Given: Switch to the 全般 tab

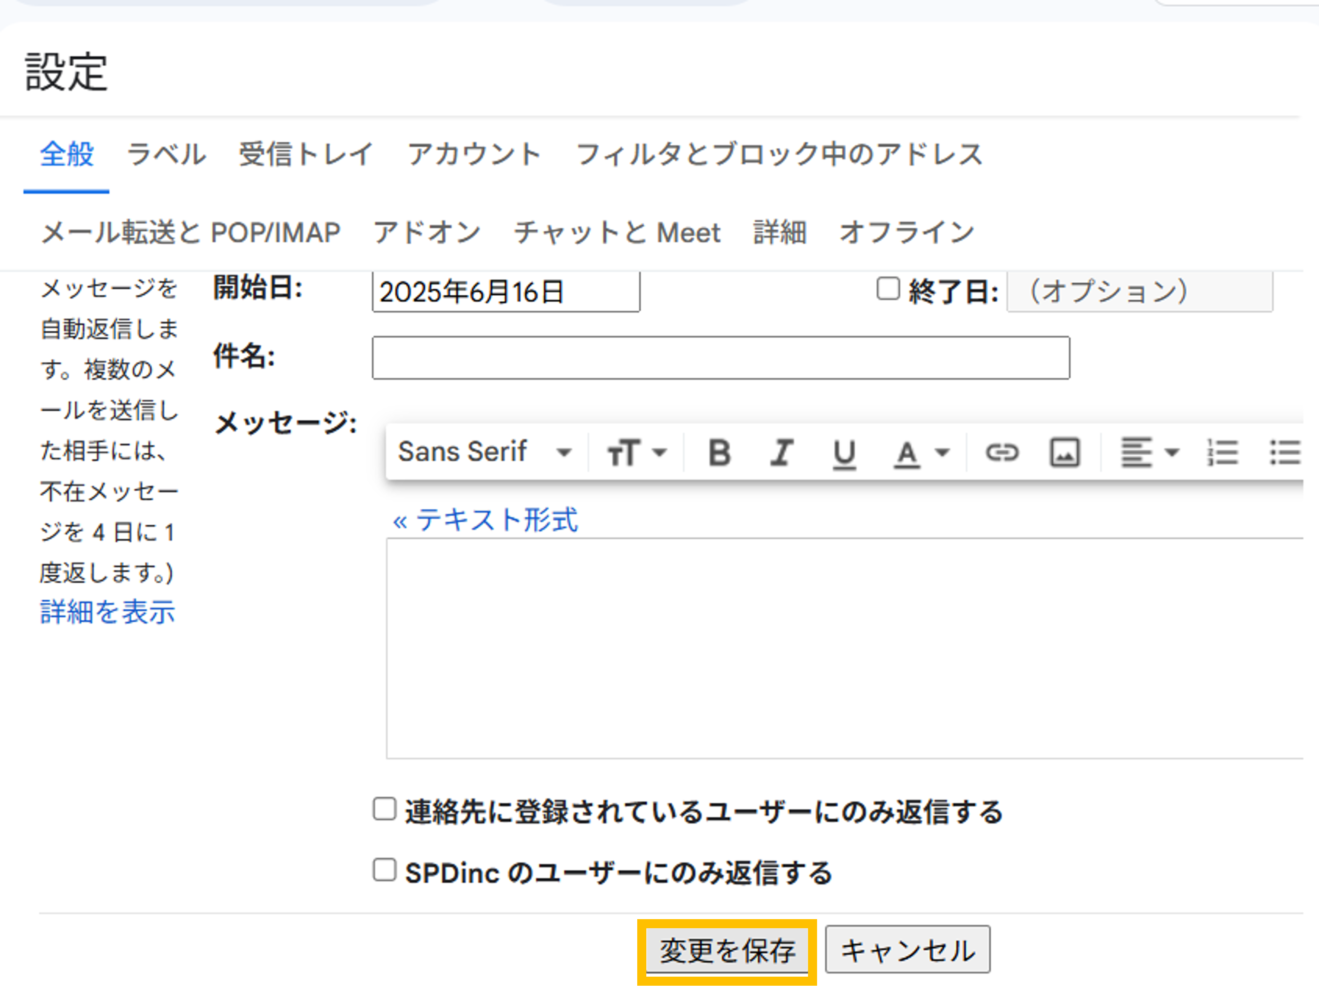Looking at the screenshot, I should click(x=67, y=154).
